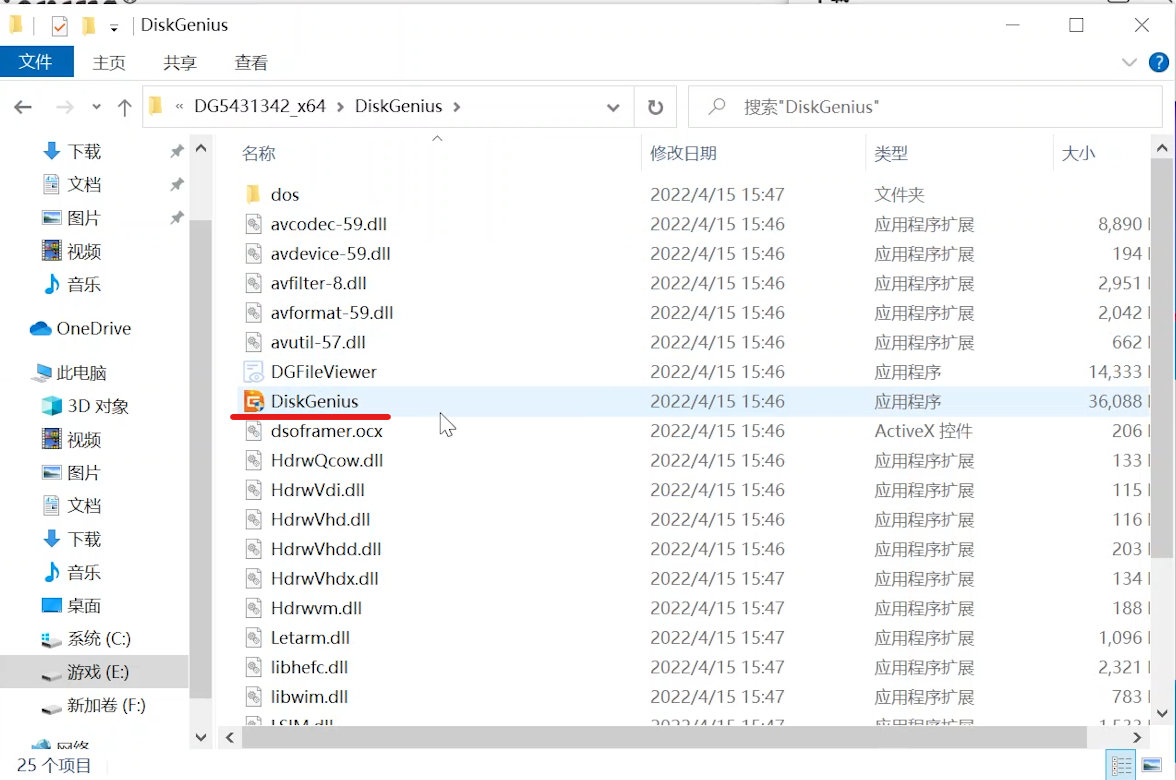This screenshot has width=1176, height=780.
Task: Click the hidden path « overflow chevron
Action: click(x=179, y=106)
